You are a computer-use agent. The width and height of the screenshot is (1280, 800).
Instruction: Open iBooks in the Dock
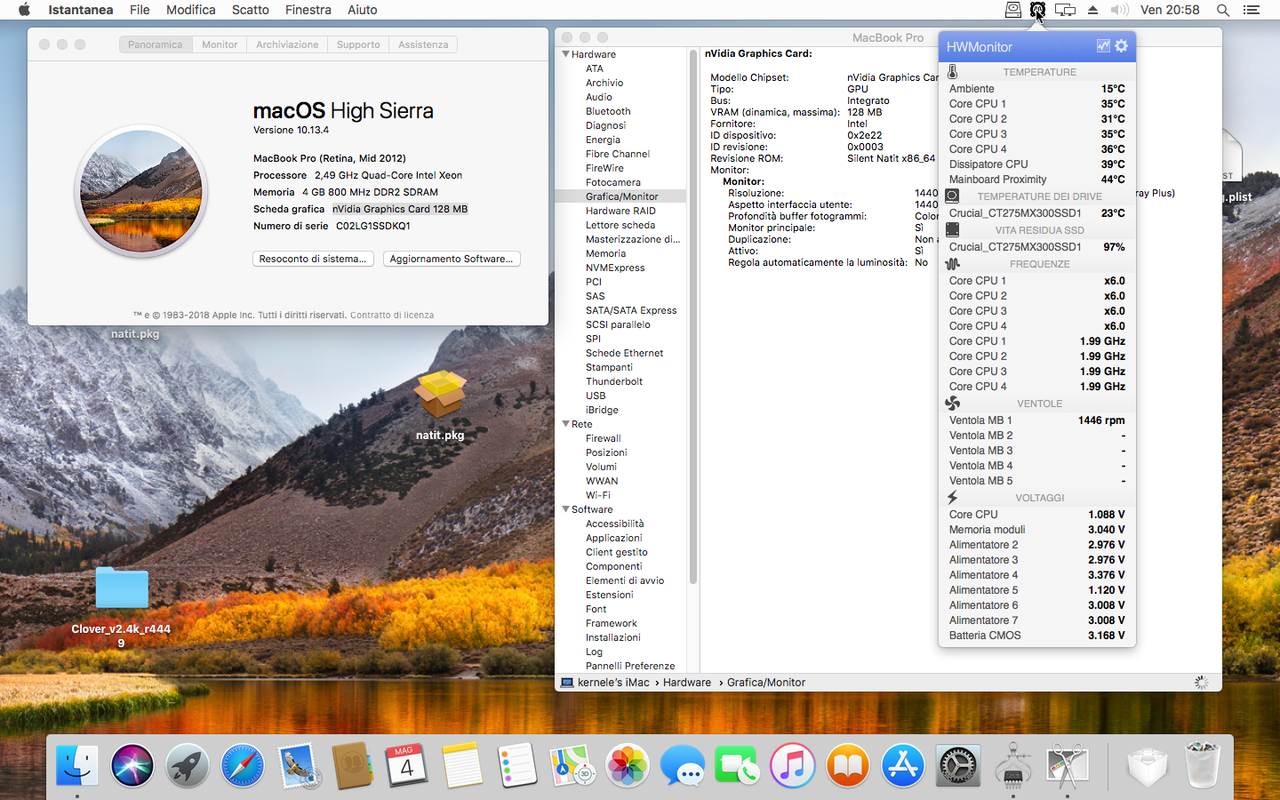pos(848,766)
